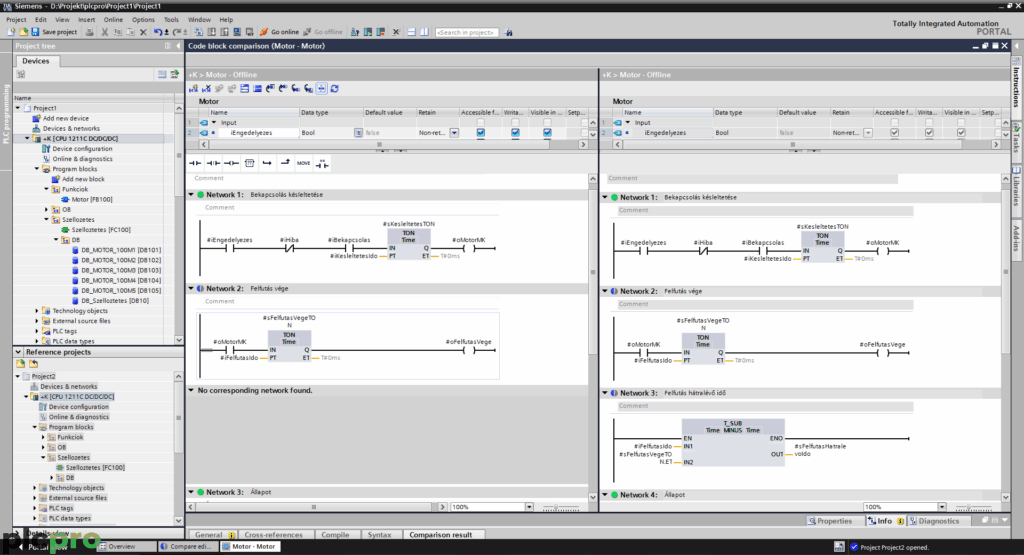Click the close branch icon
Screen dimensions: 1024x555
pos(285,163)
